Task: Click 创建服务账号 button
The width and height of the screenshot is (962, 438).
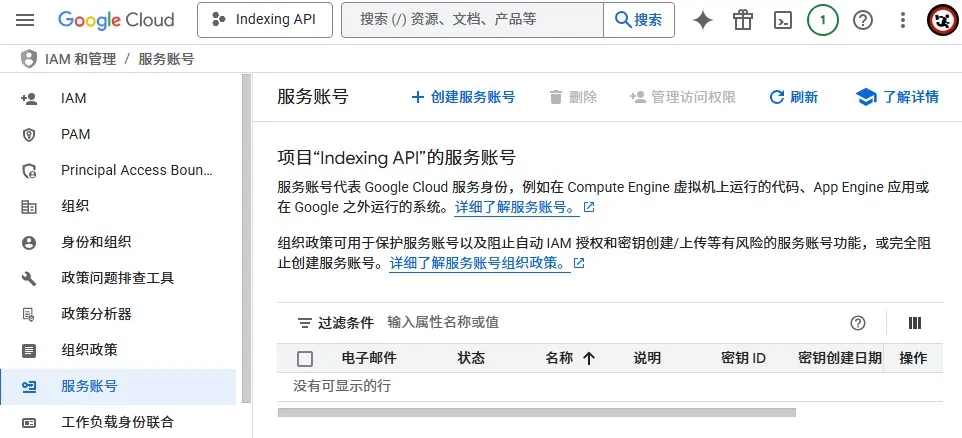Action: pyautogui.click(x=463, y=97)
